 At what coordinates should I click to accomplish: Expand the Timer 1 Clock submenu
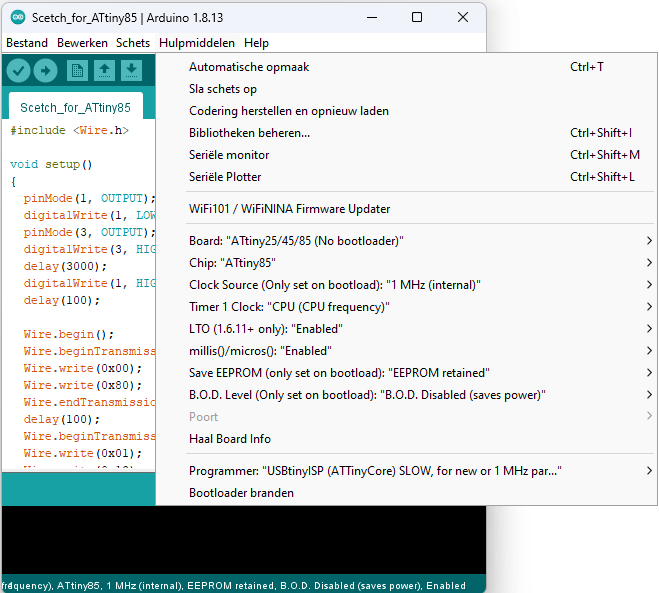click(x=406, y=307)
